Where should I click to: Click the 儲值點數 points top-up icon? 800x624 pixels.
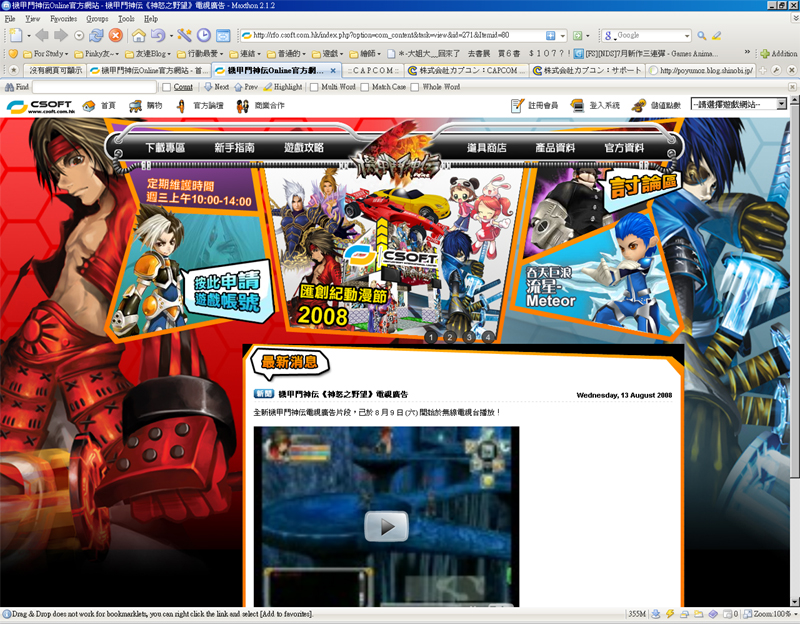coord(638,106)
